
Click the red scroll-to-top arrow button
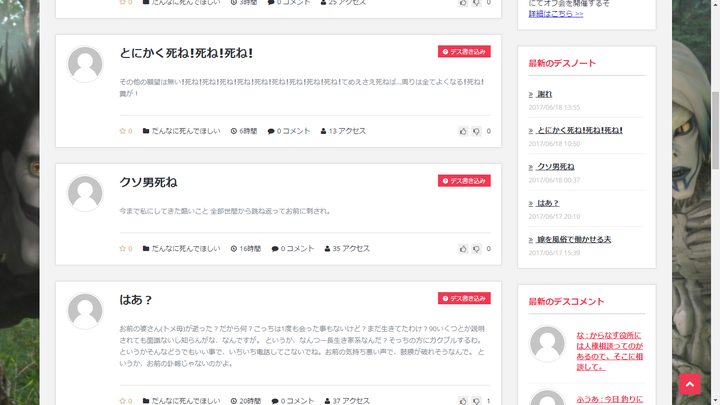coord(690,384)
